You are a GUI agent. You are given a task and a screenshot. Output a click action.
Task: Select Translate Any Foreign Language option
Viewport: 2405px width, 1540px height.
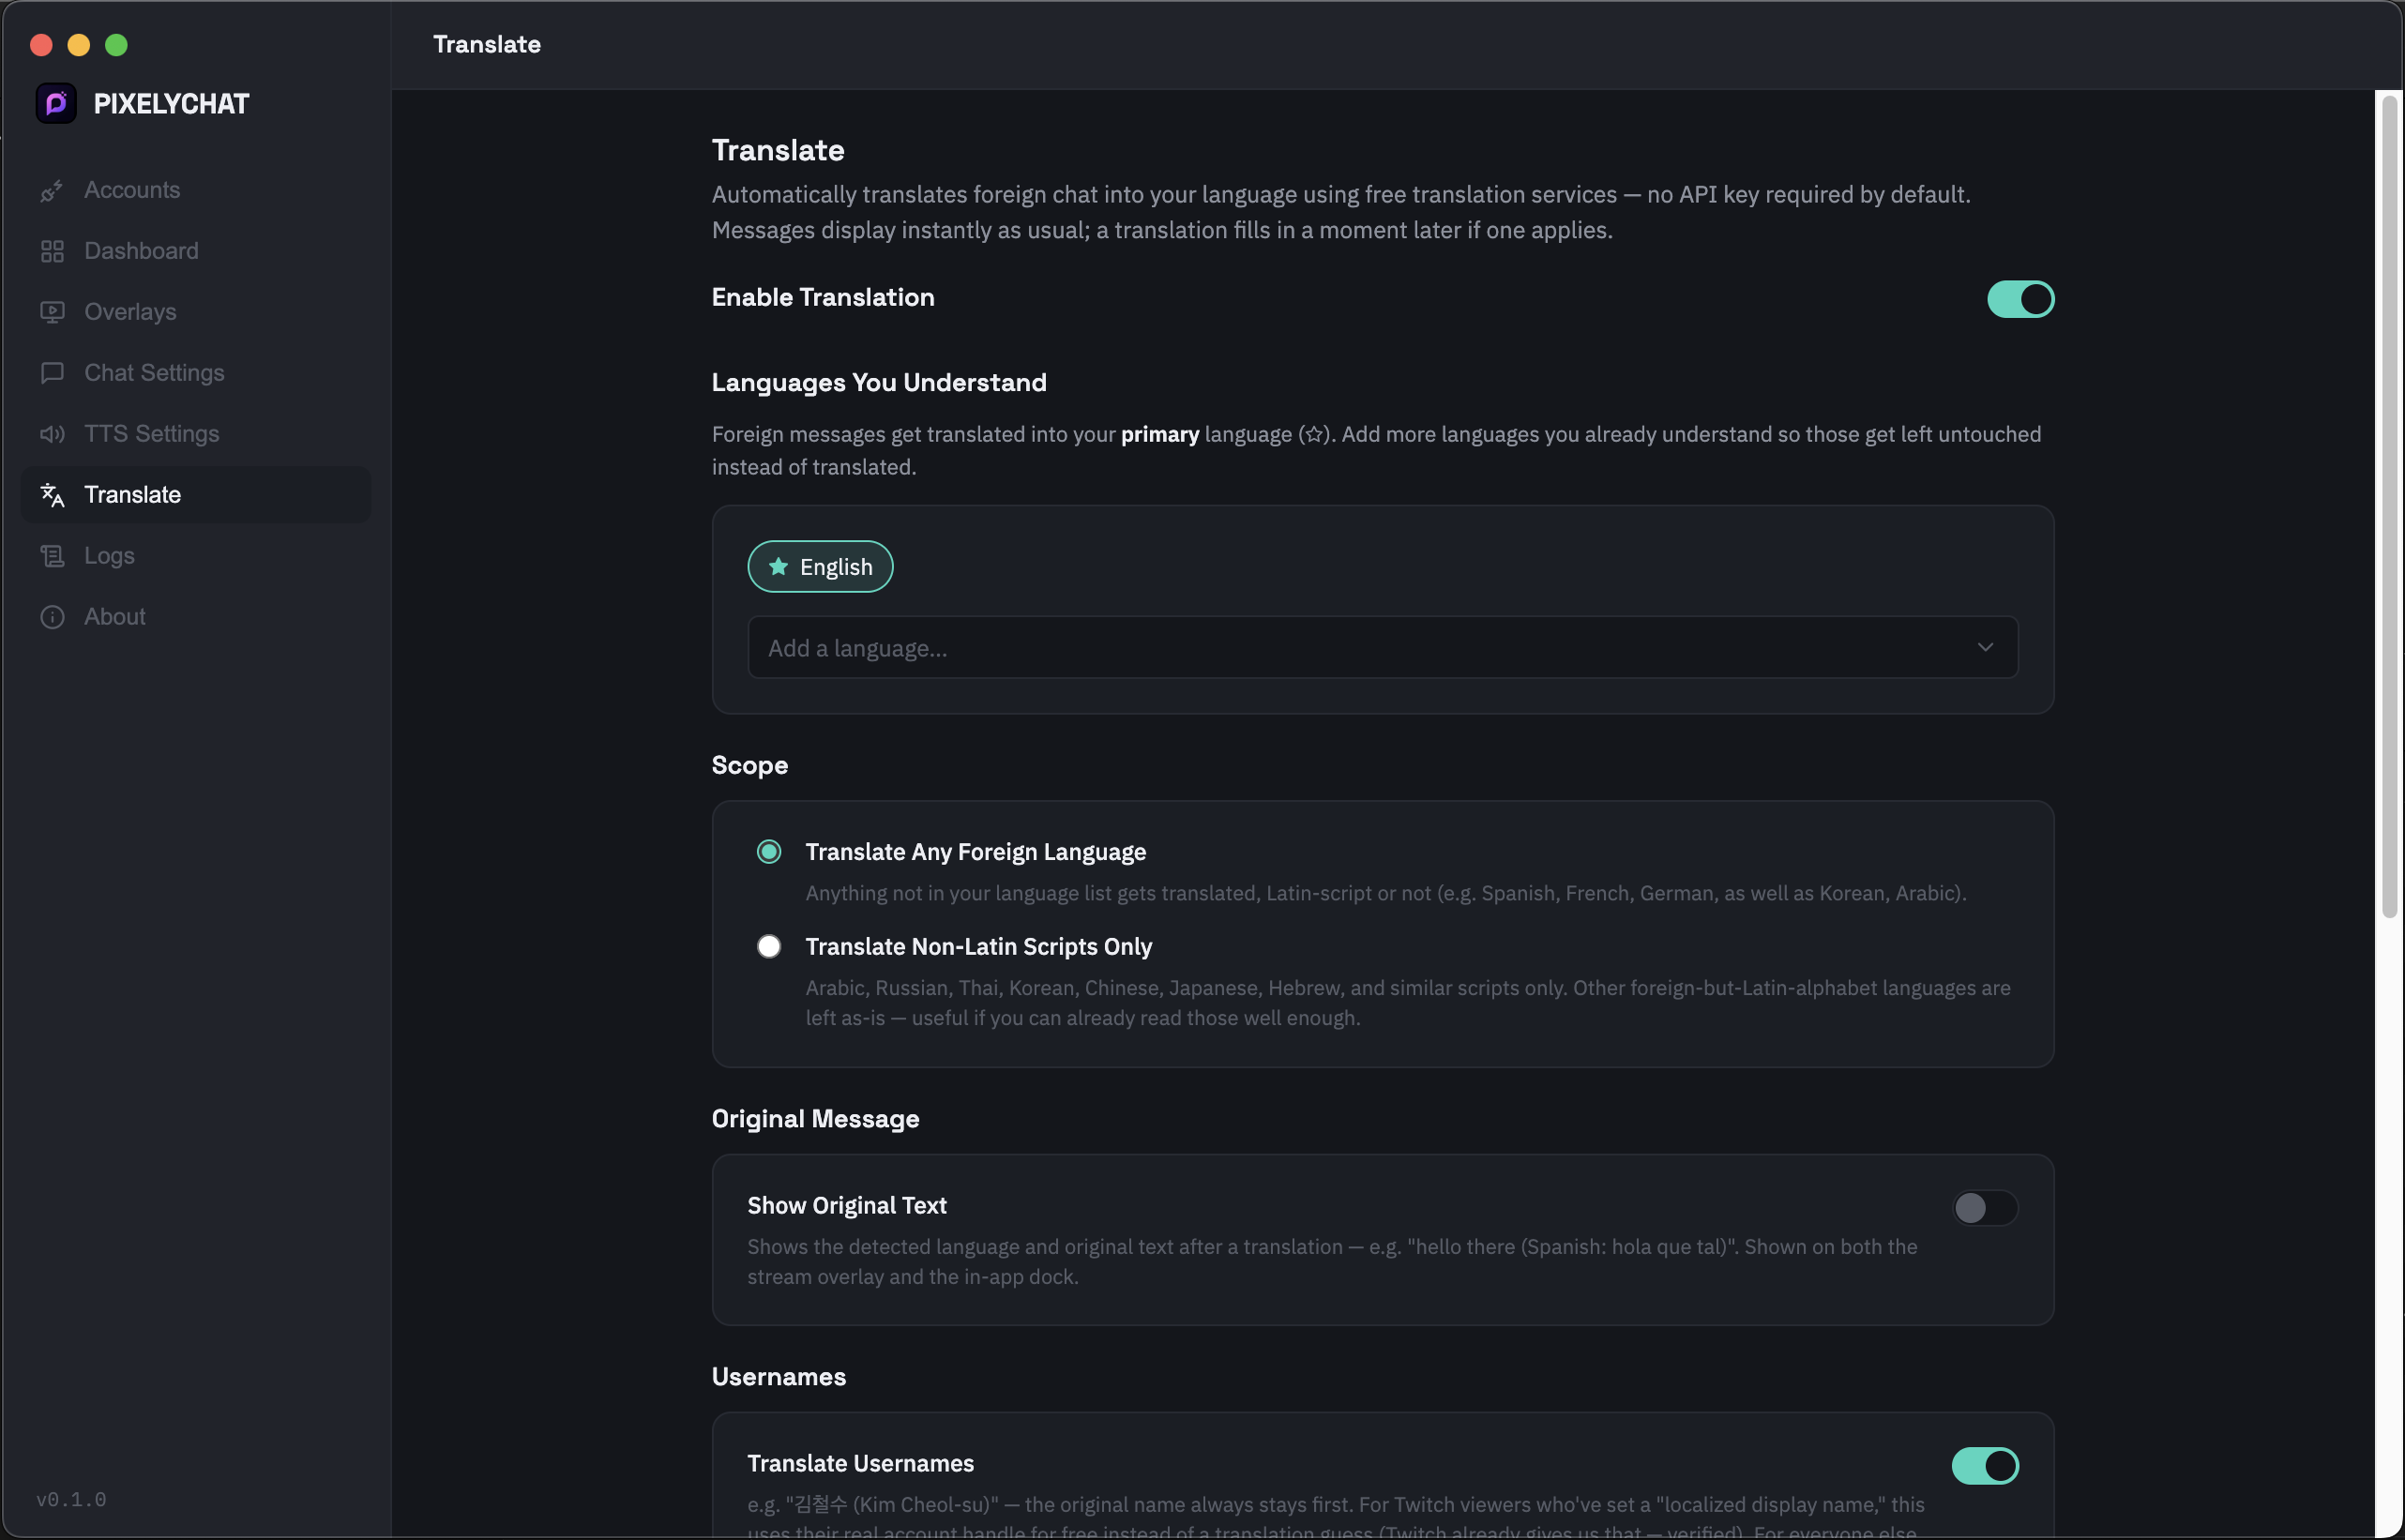pos(769,852)
